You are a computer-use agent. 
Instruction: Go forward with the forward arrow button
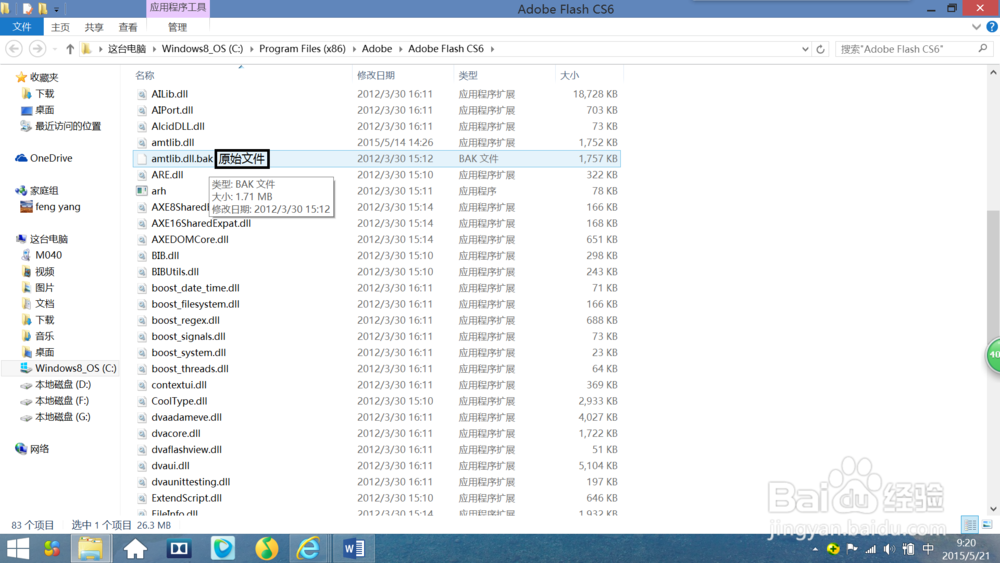click(38, 48)
